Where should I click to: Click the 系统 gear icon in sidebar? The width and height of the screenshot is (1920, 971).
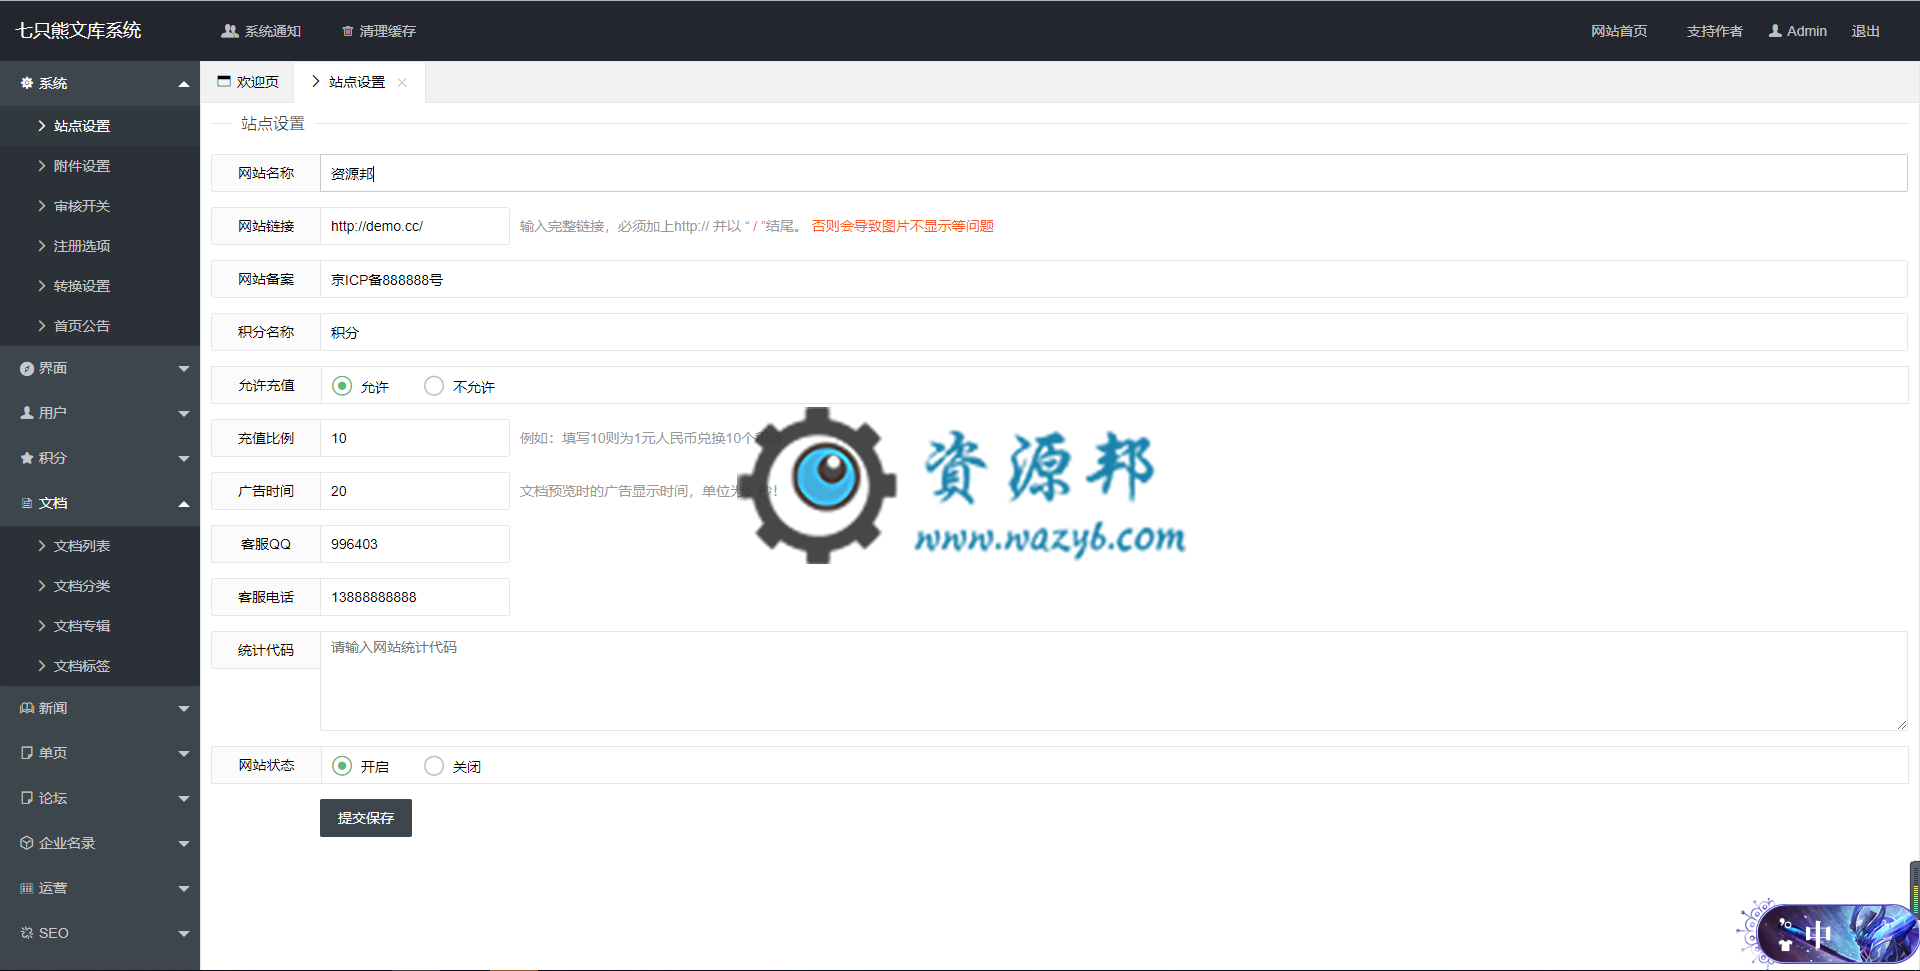(x=27, y=83)
